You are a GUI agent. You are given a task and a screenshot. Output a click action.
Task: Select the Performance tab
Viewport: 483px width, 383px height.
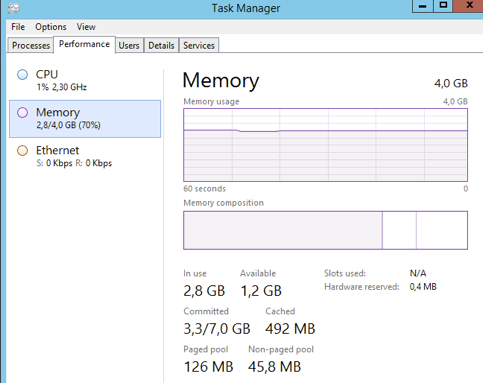click(84, 44)
